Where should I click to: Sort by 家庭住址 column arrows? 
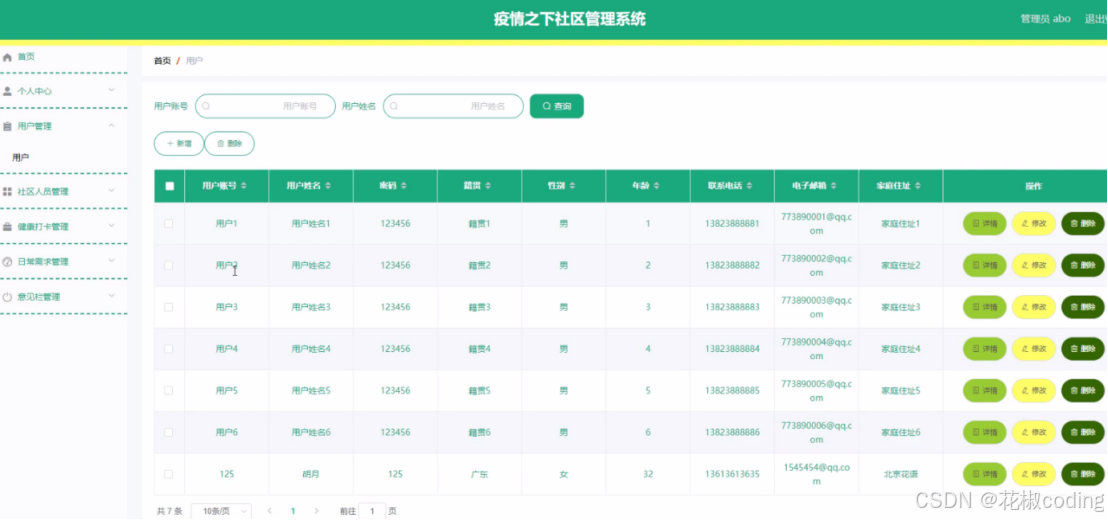918,186
